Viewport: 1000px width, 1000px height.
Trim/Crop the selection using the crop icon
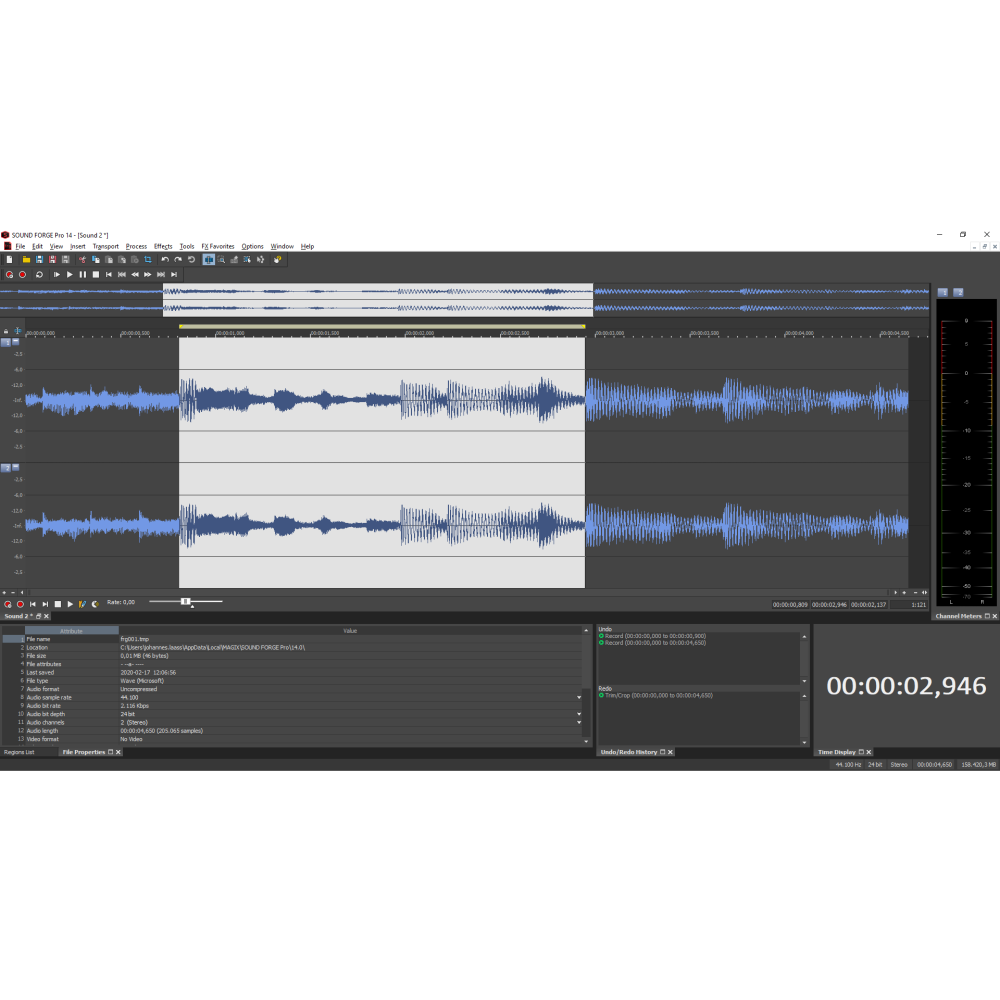tap(148, 260)
